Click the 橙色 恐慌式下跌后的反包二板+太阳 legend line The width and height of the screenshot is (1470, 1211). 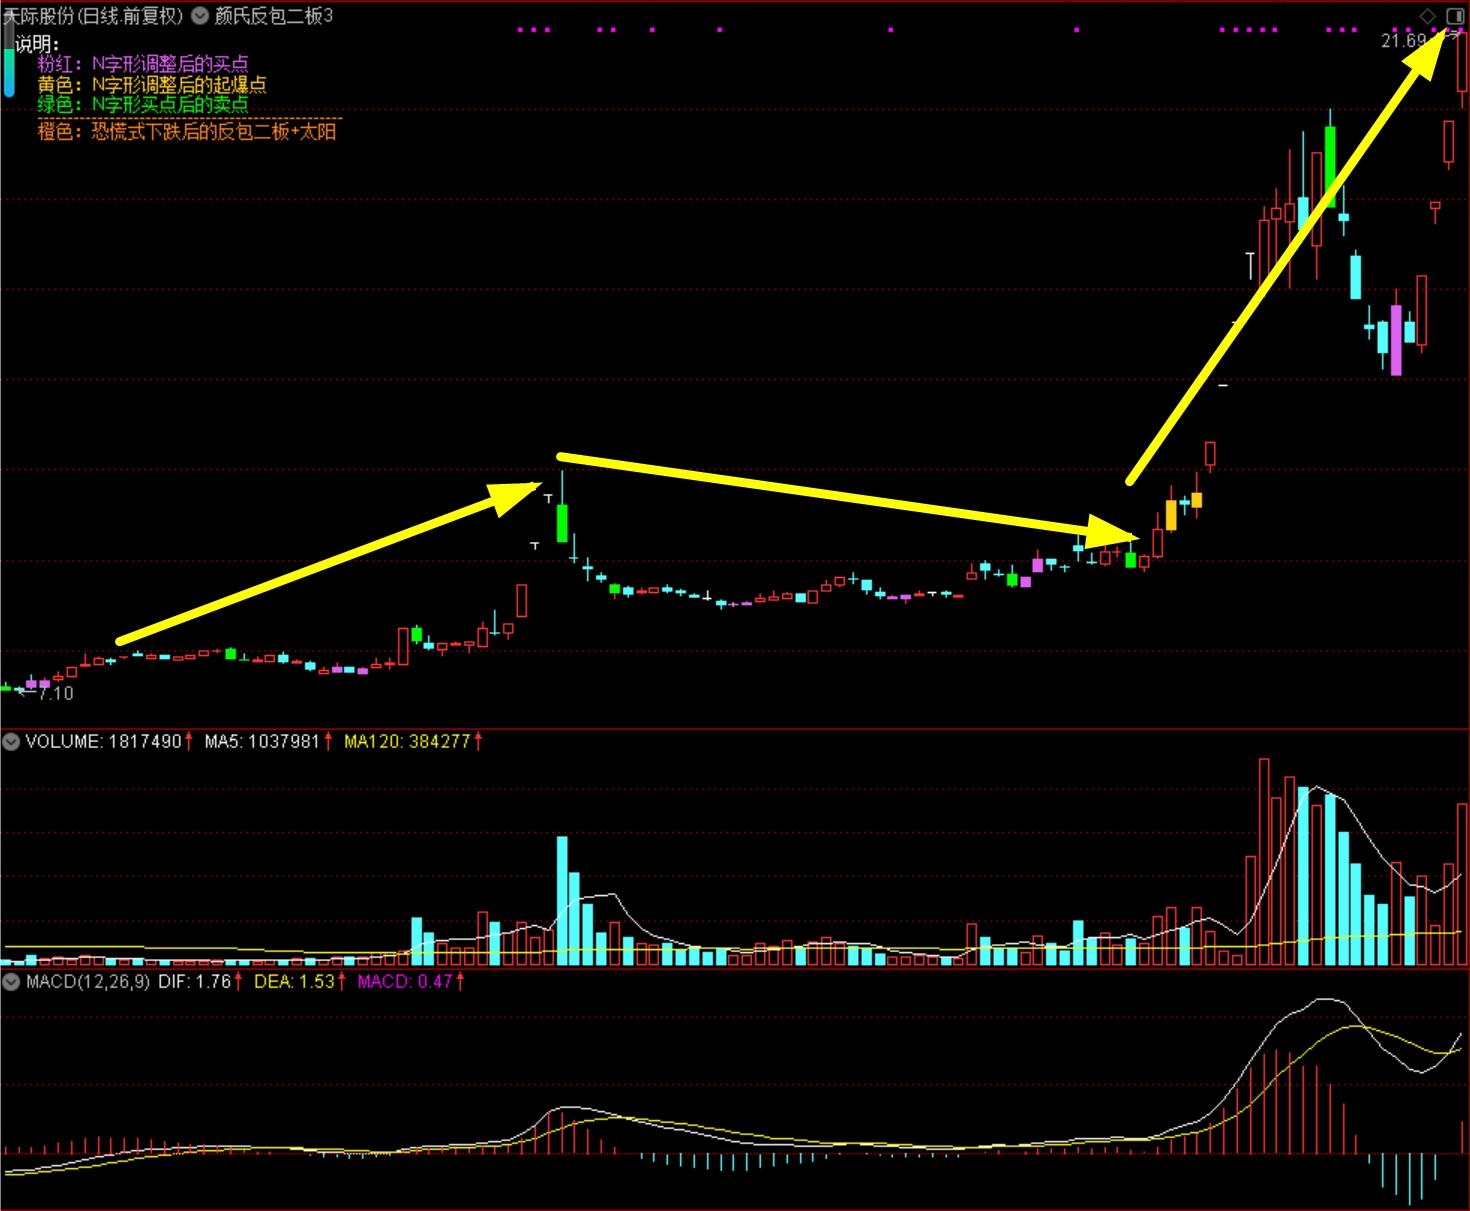tap(187, 131)
